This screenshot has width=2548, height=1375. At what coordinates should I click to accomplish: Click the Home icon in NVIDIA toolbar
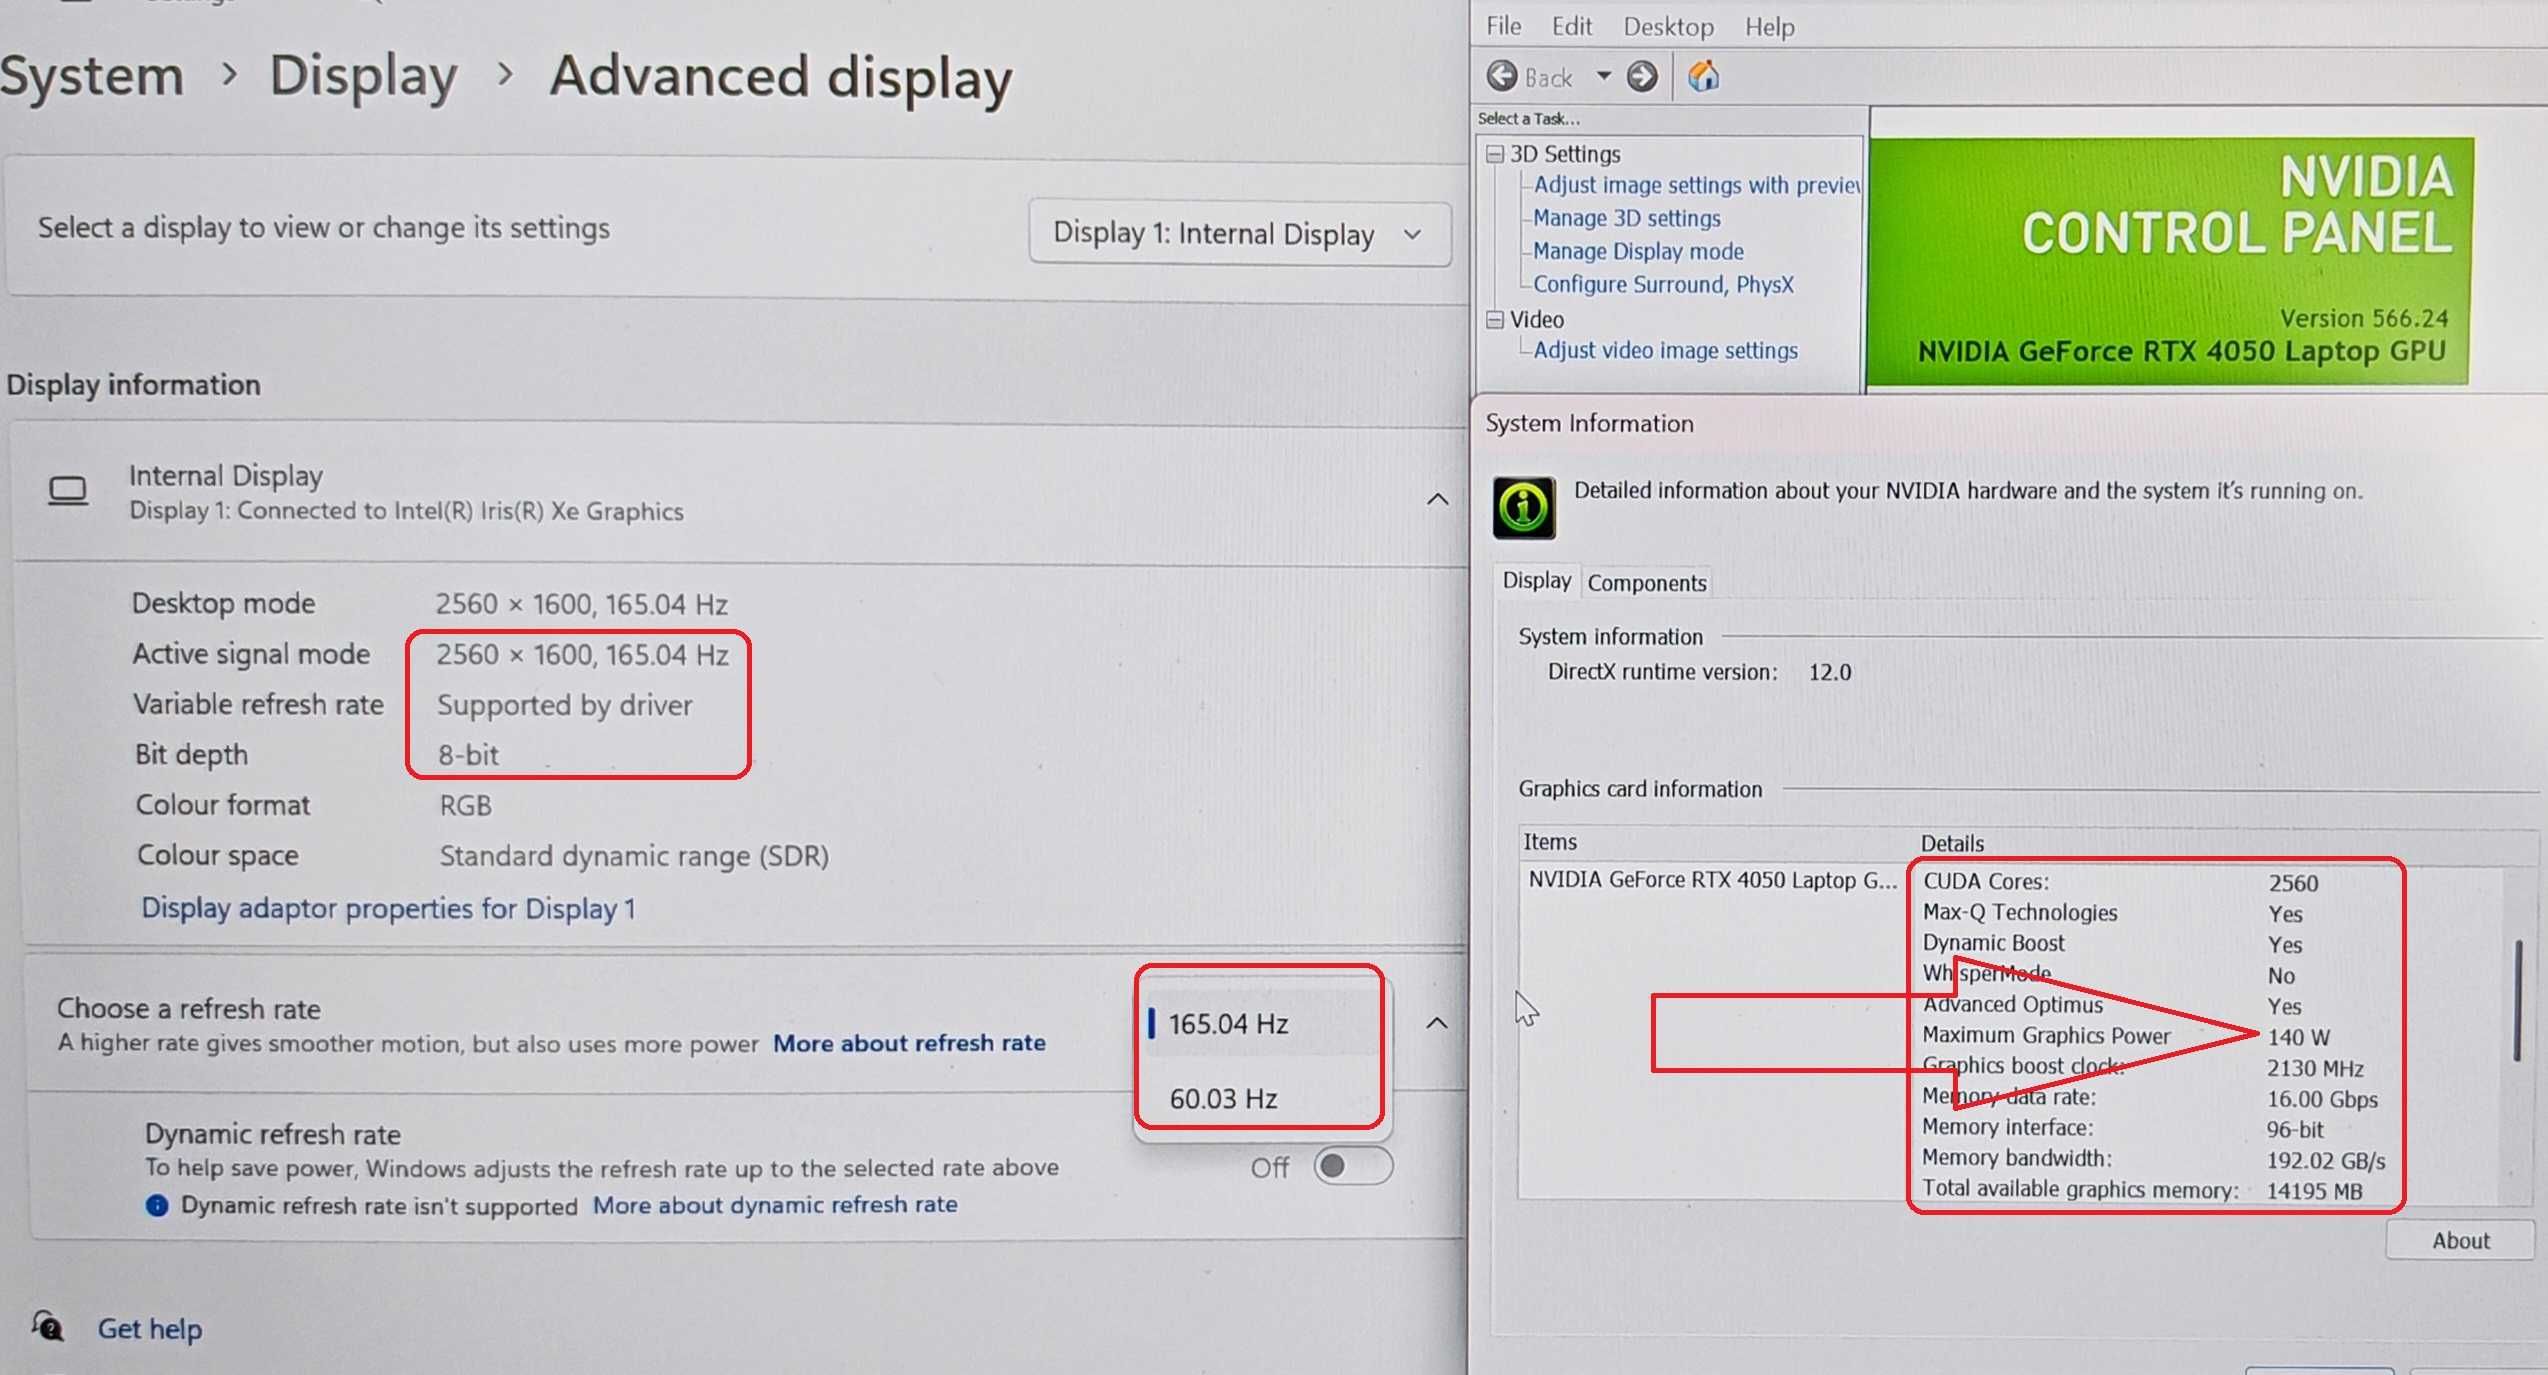[1703, 76]
